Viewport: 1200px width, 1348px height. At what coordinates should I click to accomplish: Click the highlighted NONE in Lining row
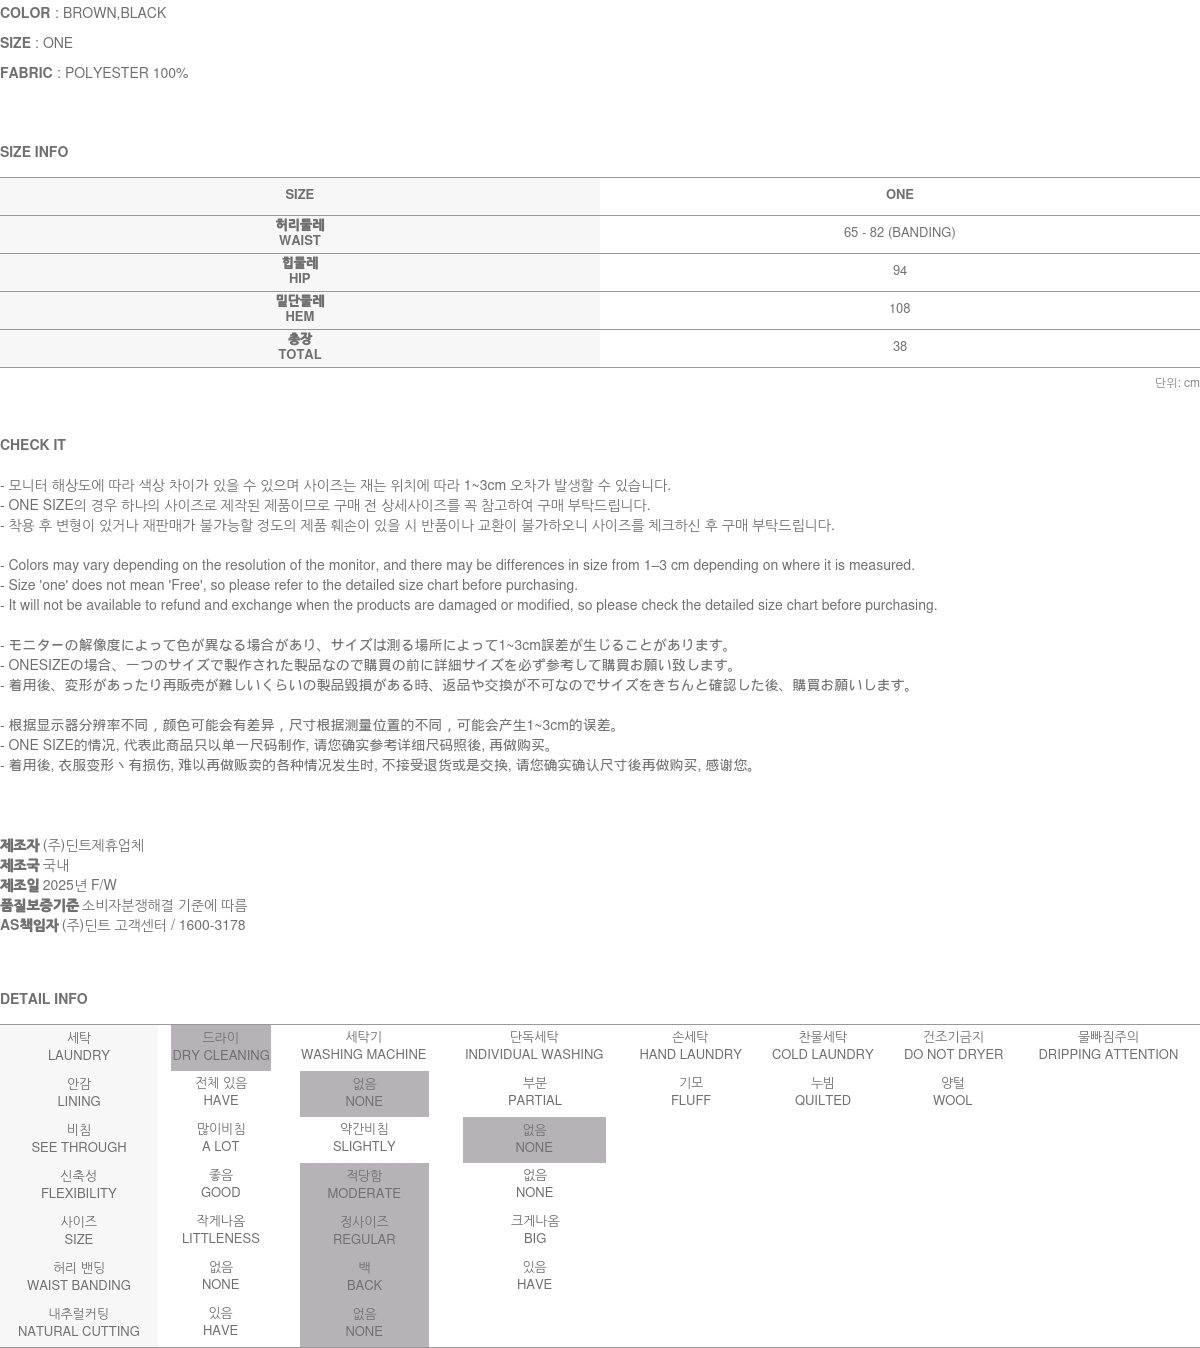click(364, 1093)
